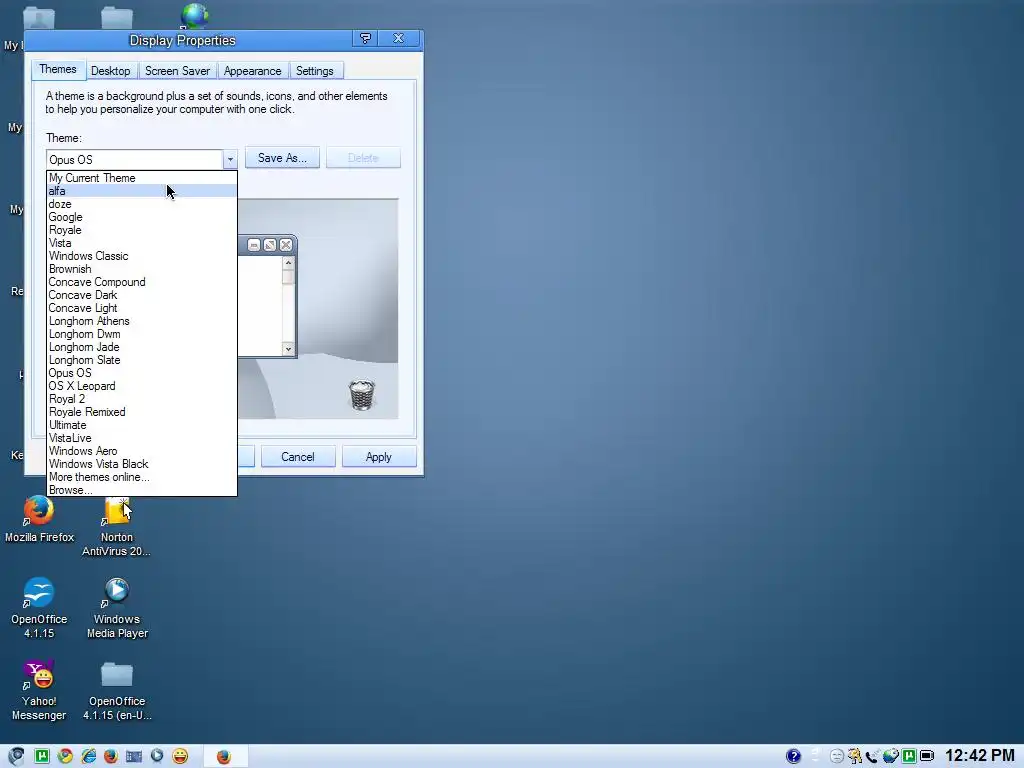Choose the Windows Vista Black theme

click(142, 464)
